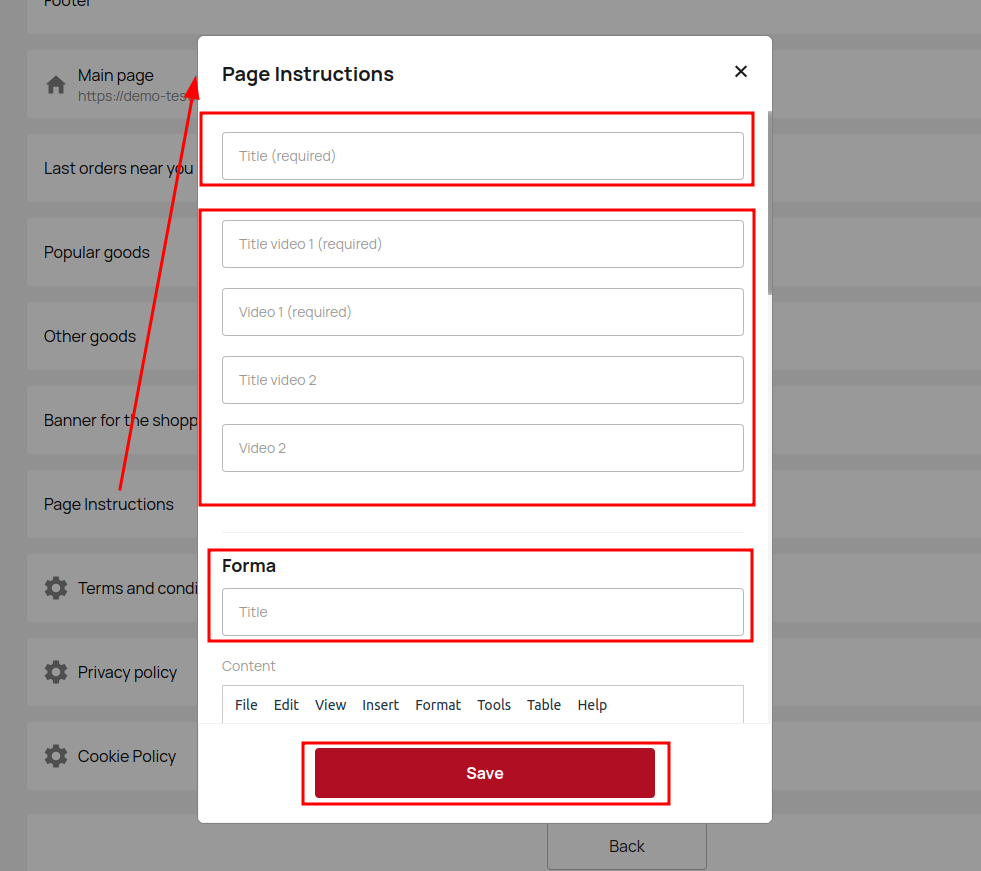This screenshot has height=871, width=981.
Task: Open the Tools menu in the editor
Action: click(x=494, y=705)
